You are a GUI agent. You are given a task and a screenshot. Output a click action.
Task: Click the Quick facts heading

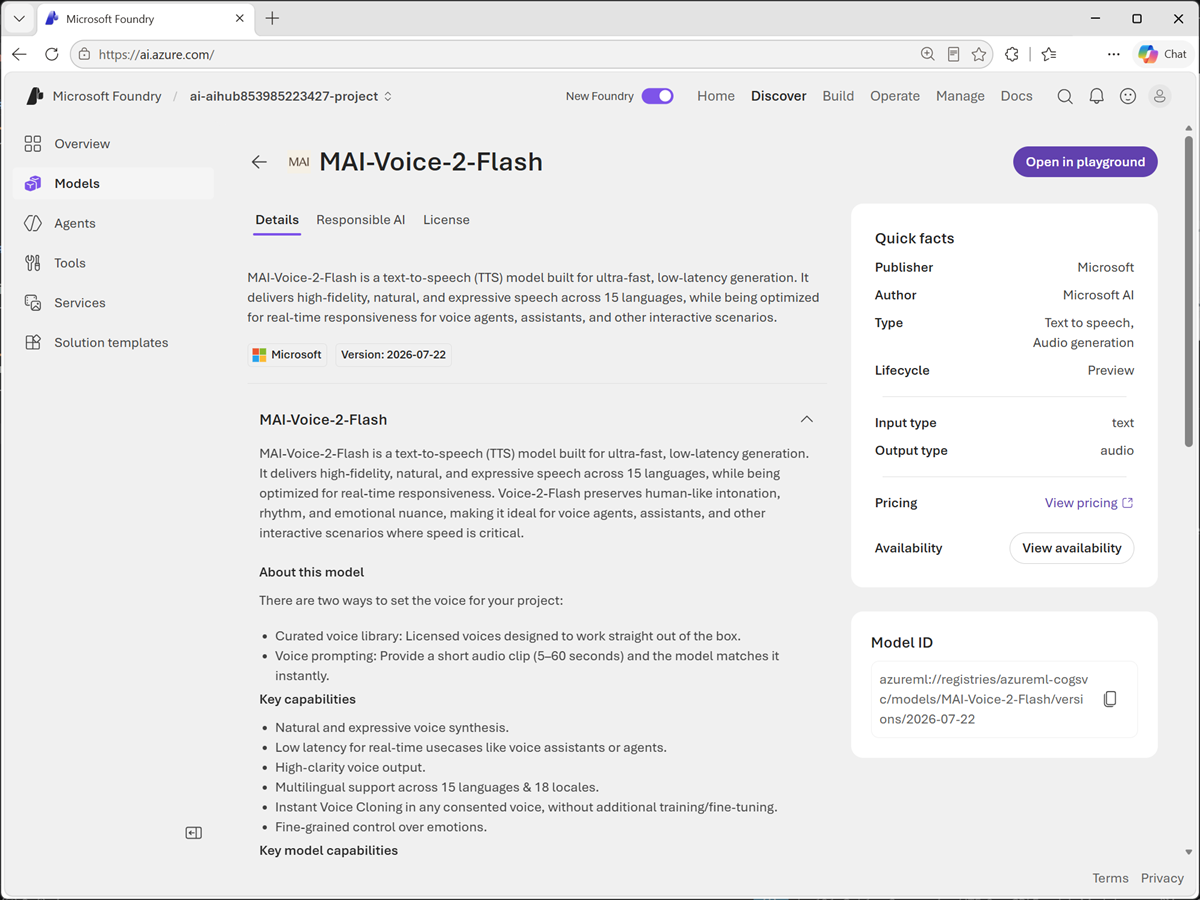click(x=914, y=238)
